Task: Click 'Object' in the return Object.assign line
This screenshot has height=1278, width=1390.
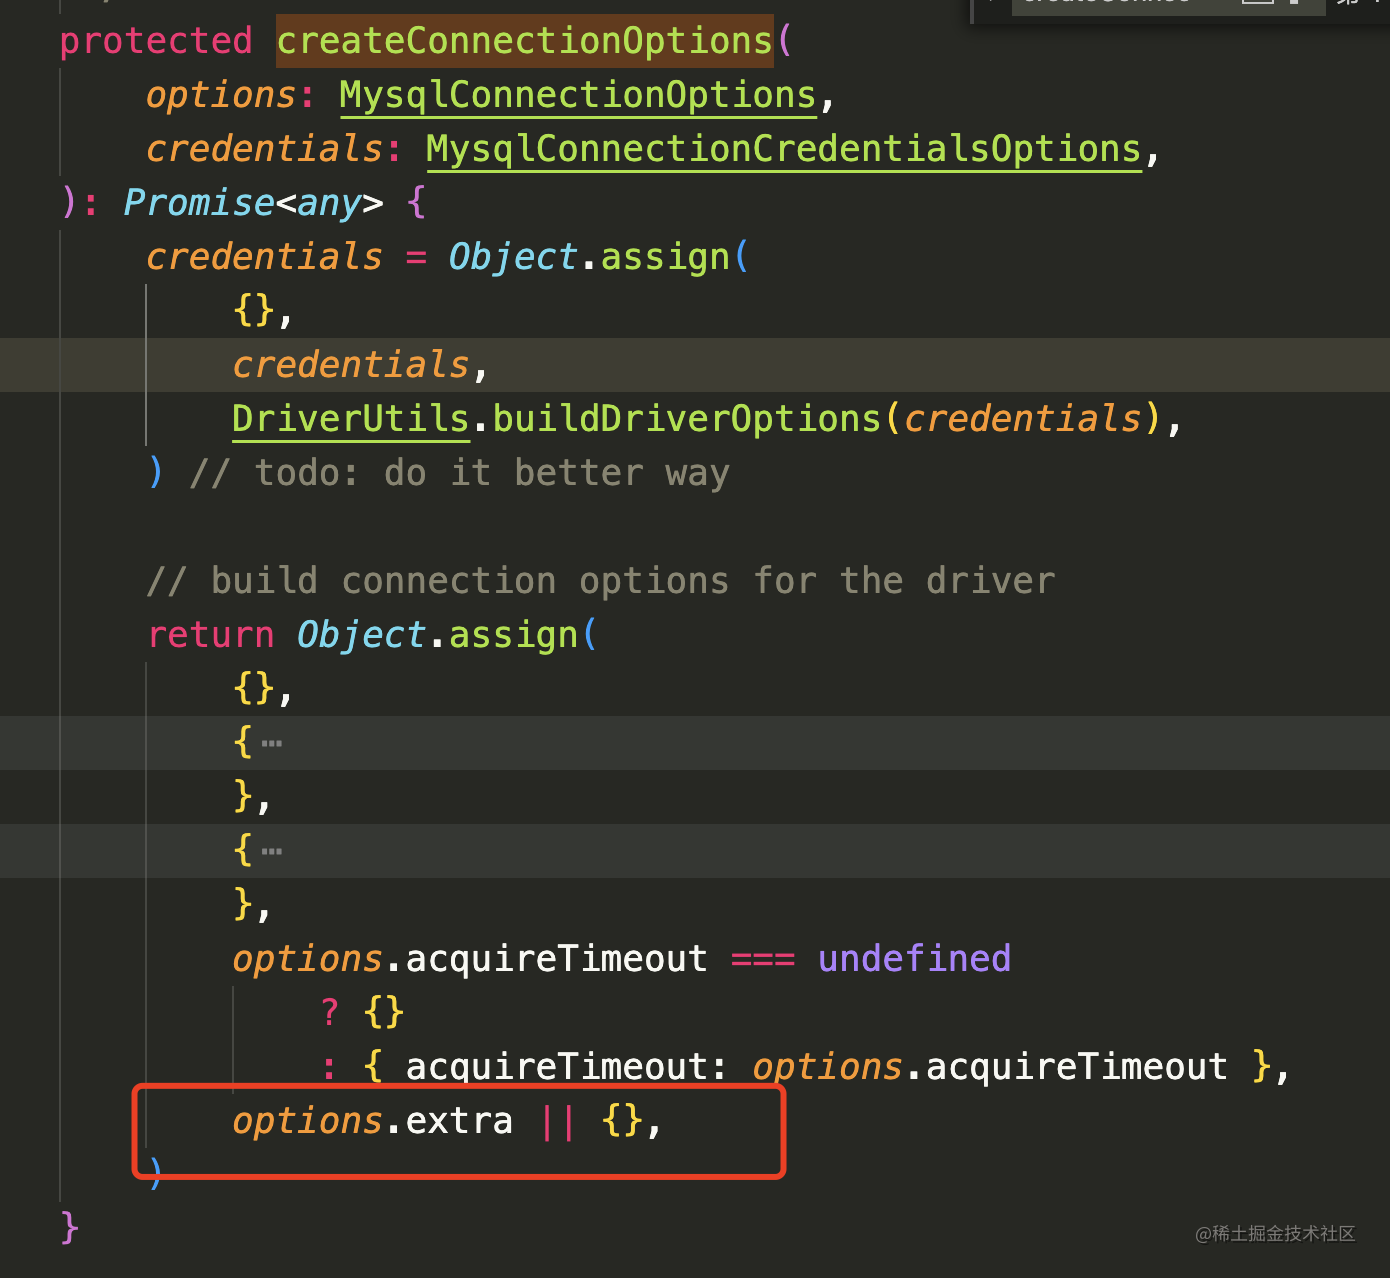Action: (x=361, y=635)
